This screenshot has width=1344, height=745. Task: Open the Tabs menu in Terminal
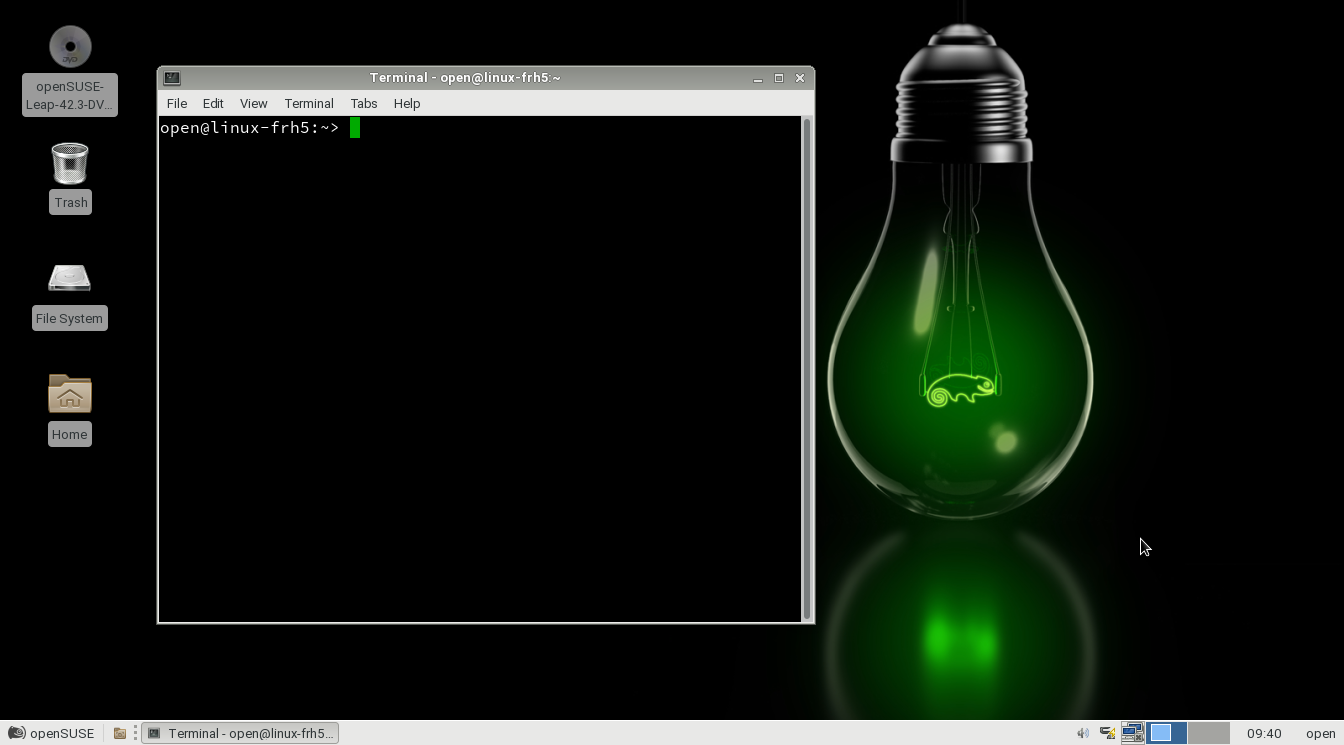tap(363, 103)
